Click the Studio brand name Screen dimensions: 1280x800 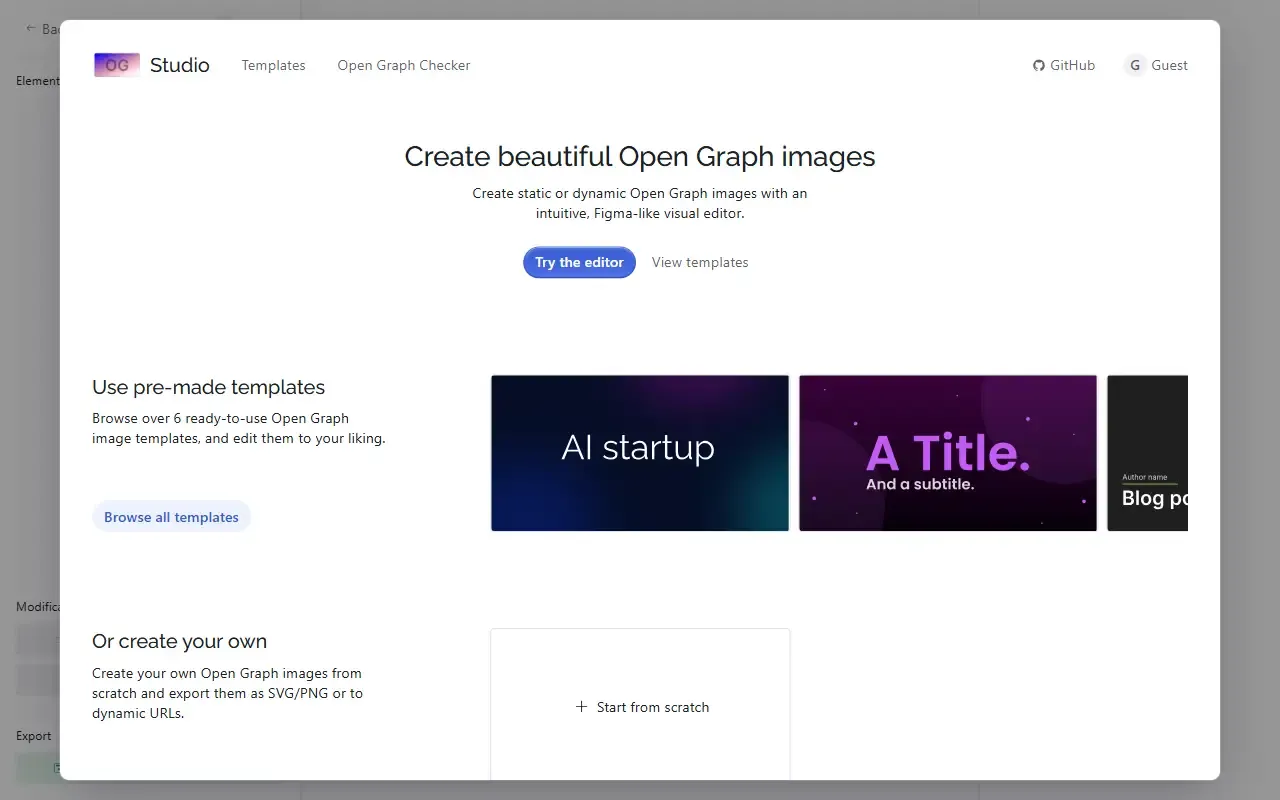(180, 65)
